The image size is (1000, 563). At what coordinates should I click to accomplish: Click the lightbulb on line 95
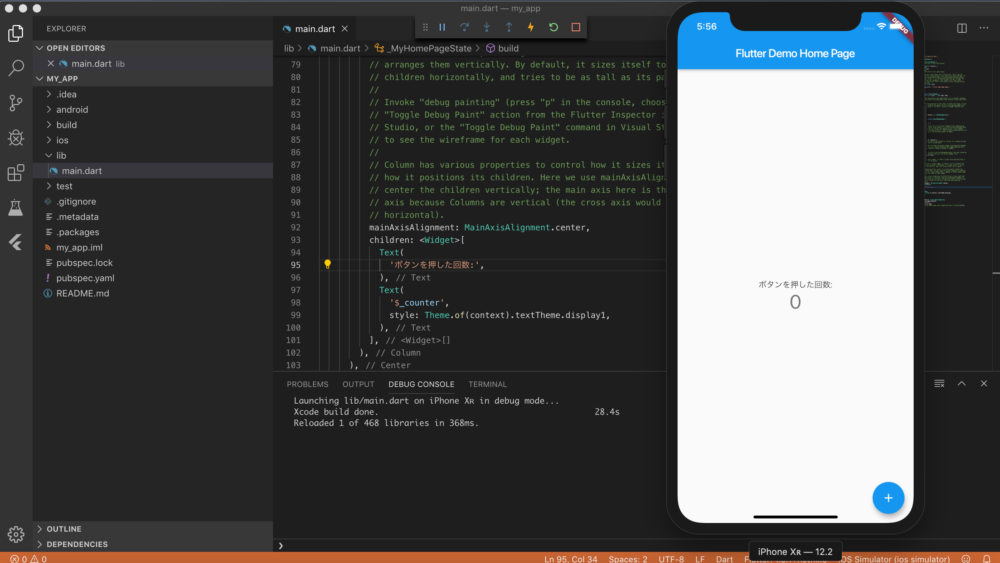pos(327,264)
